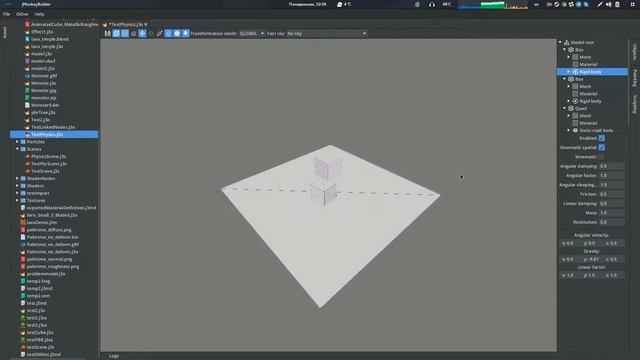Open the Logs panel at the bottom
Viewport: 640px width, 360px height.
coord(114,356)
